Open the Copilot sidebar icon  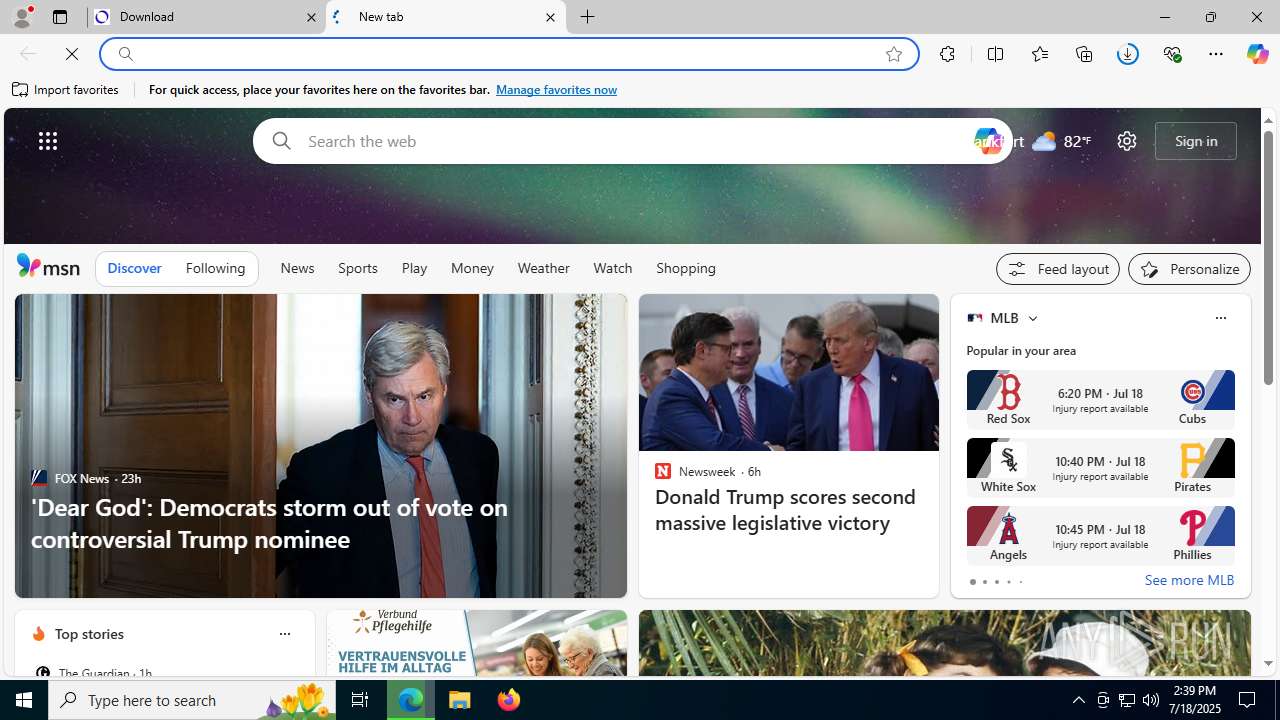pos(1257,54)
